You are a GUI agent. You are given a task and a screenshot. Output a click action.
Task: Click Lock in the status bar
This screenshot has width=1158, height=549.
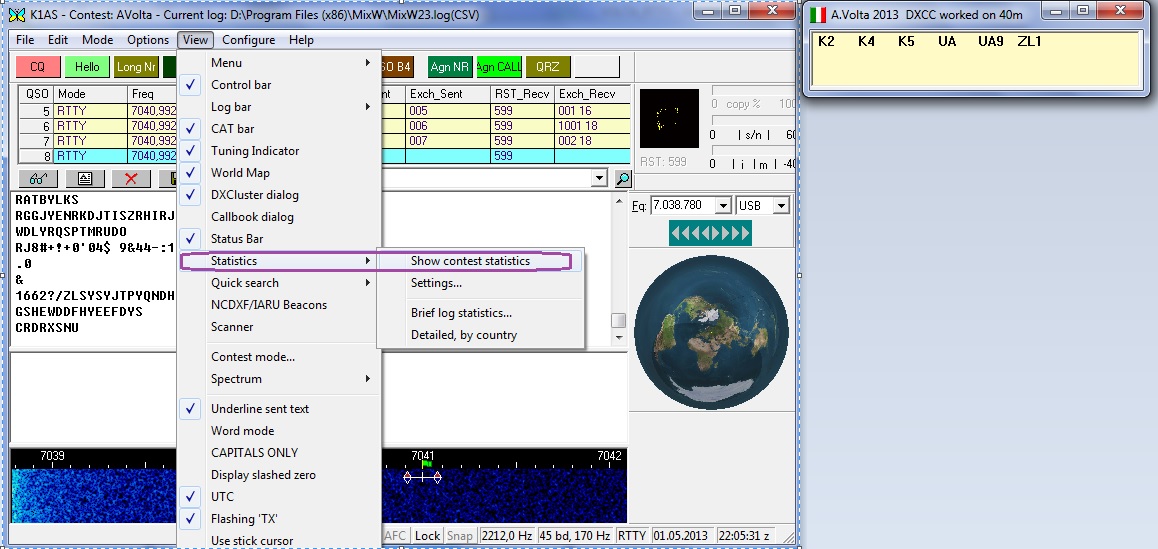(x=427, y=535)
